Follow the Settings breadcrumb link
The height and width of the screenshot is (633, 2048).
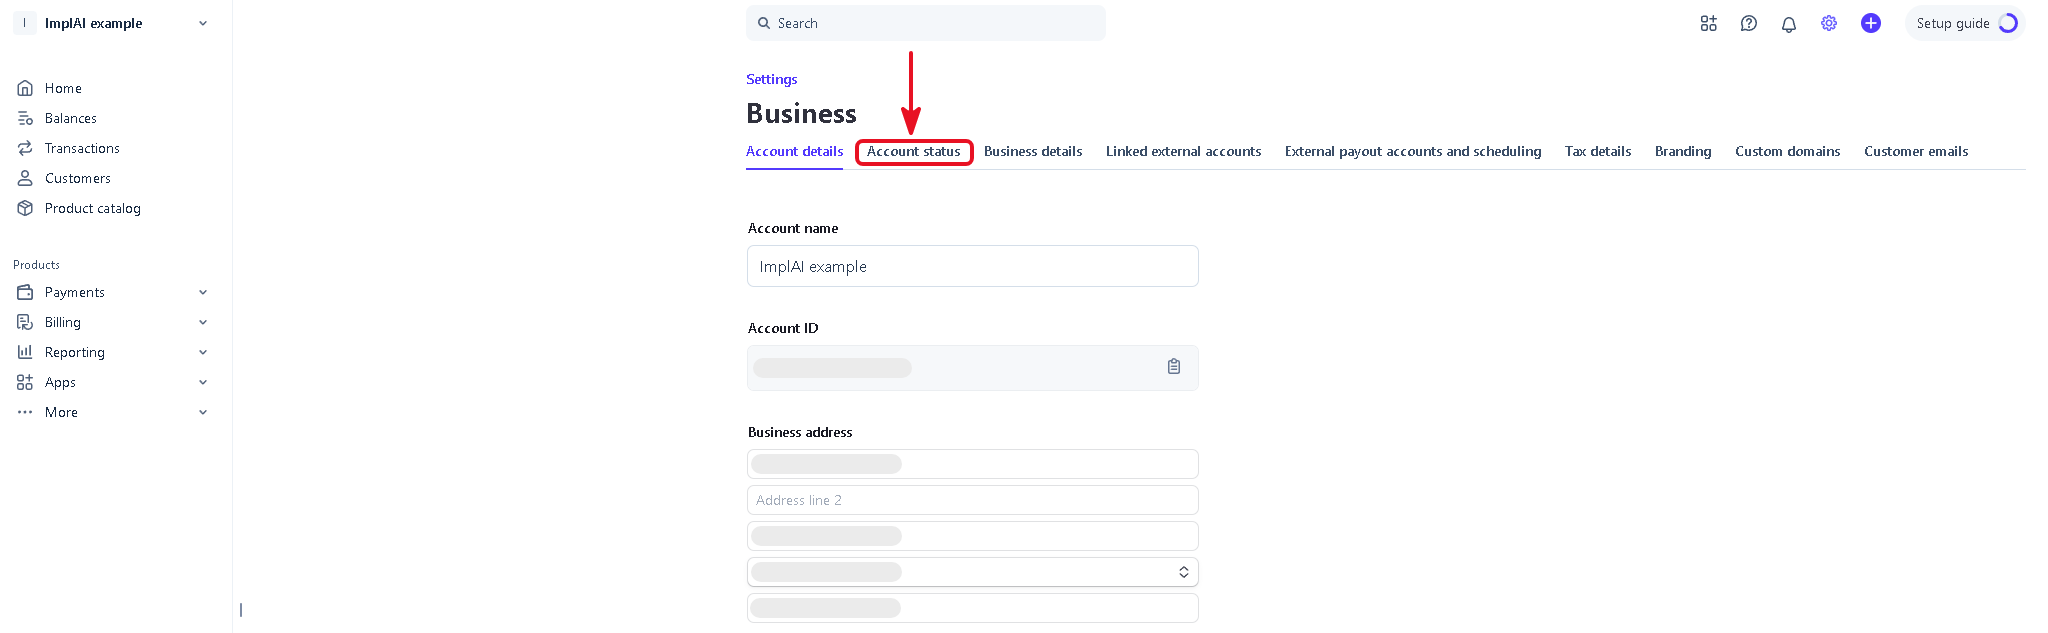pyautogui.click(x=772, y=79)
